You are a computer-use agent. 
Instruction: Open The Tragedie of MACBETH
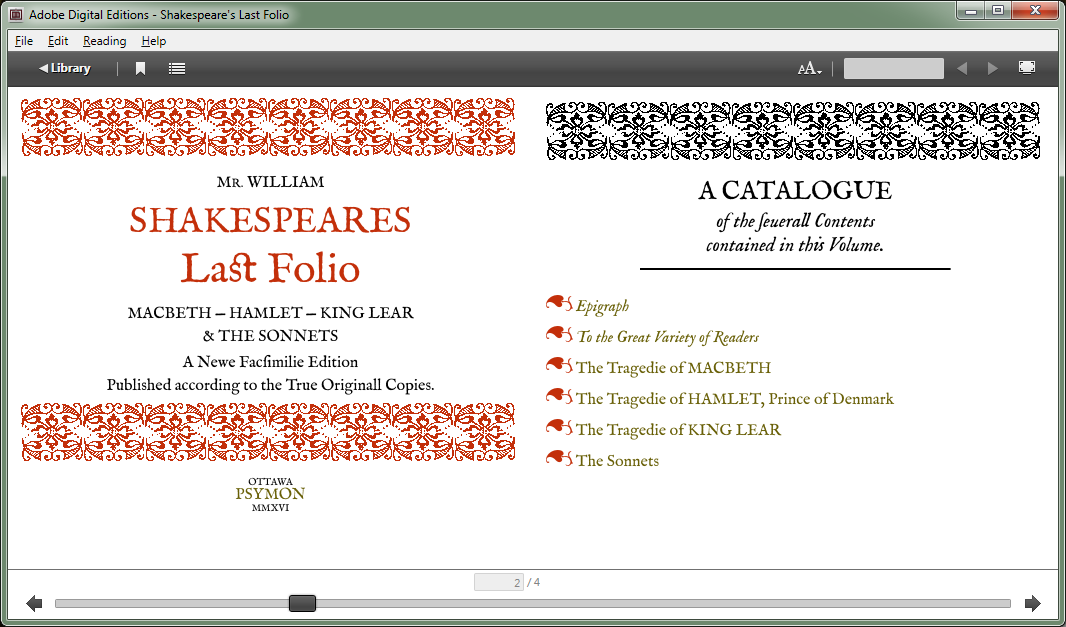(674, 367)
